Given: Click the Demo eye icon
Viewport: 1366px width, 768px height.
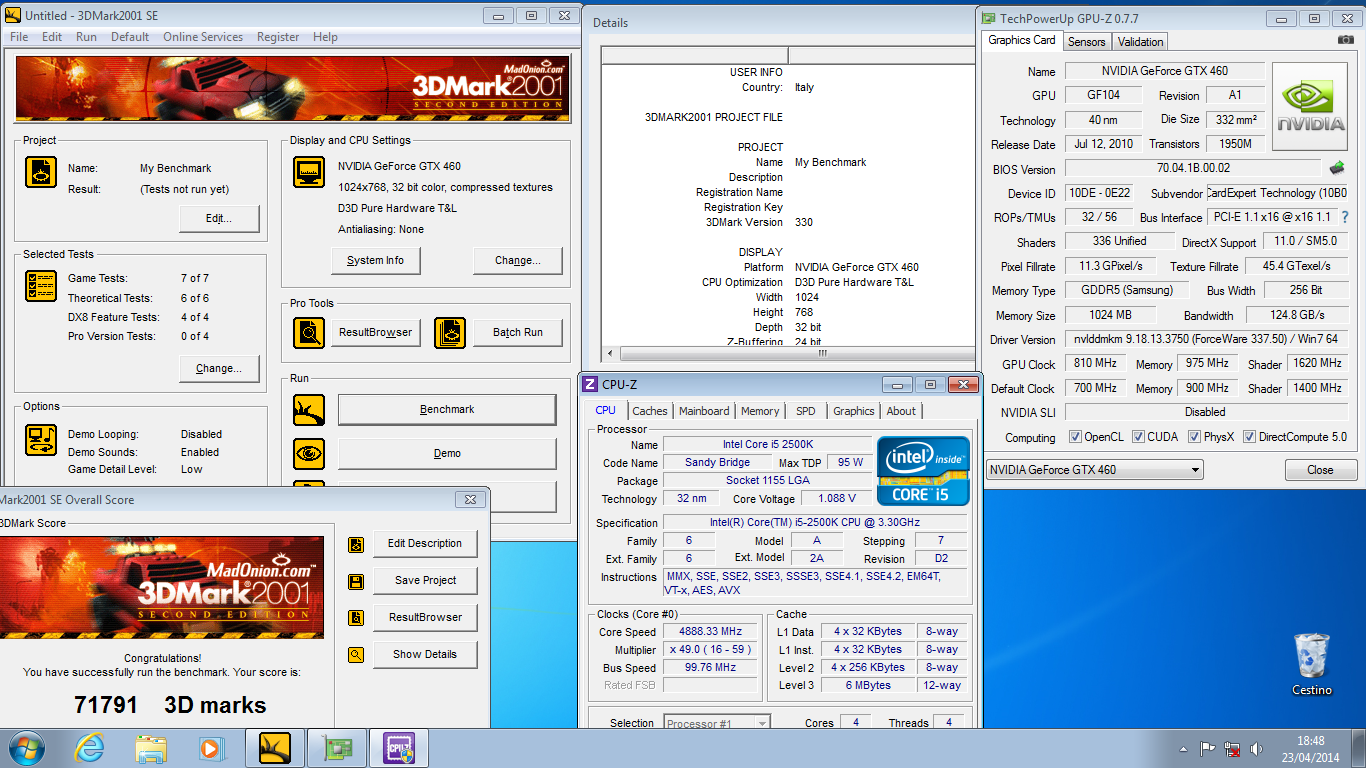Looking at the screenshot, I should coord(308,453).
